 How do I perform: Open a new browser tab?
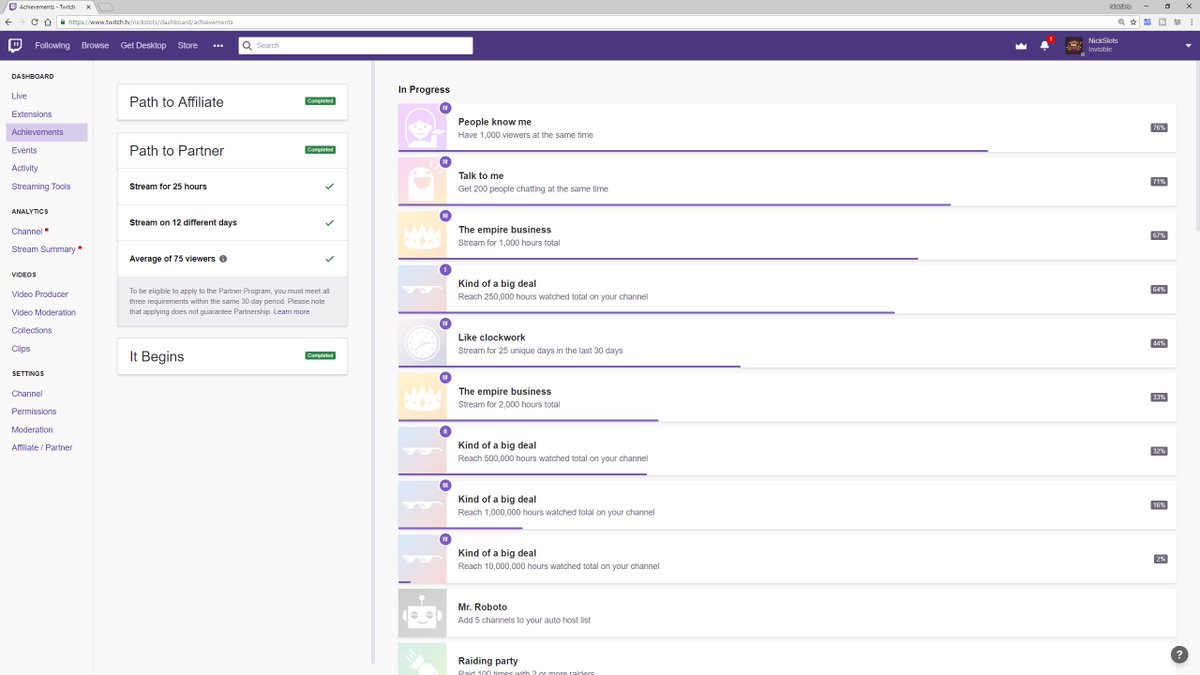(105, 7)
